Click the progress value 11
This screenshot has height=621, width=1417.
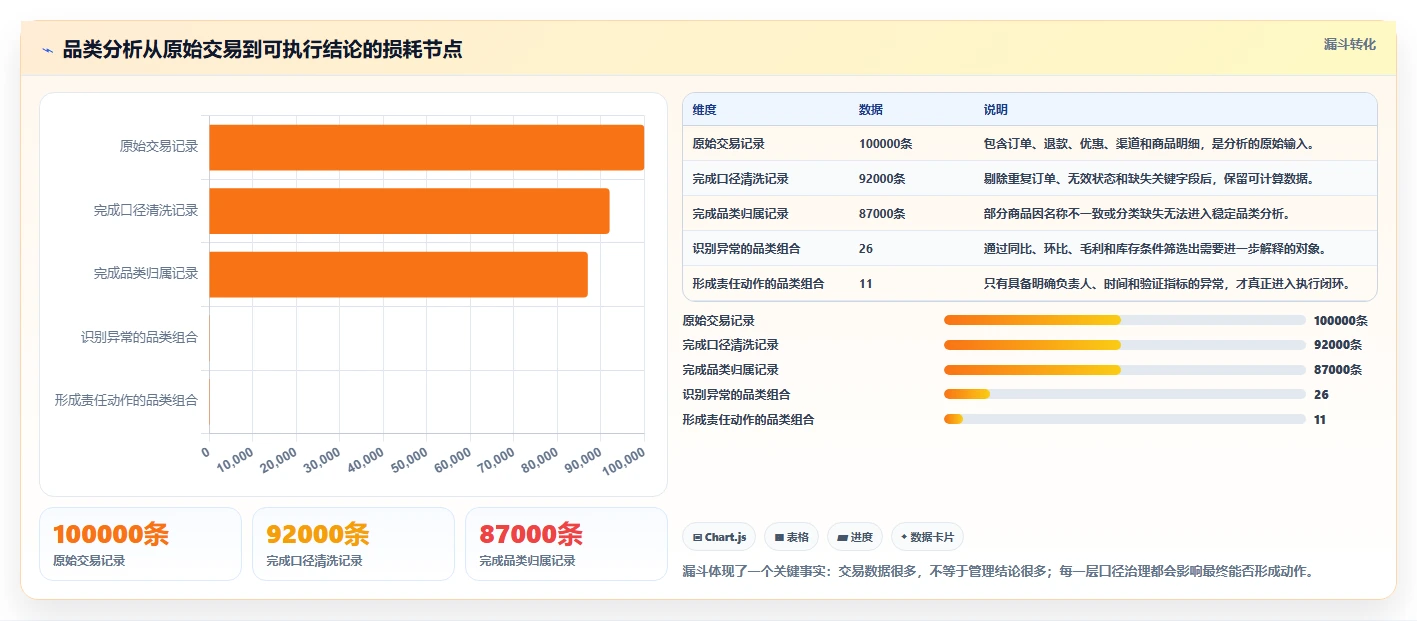[1320, 420]
